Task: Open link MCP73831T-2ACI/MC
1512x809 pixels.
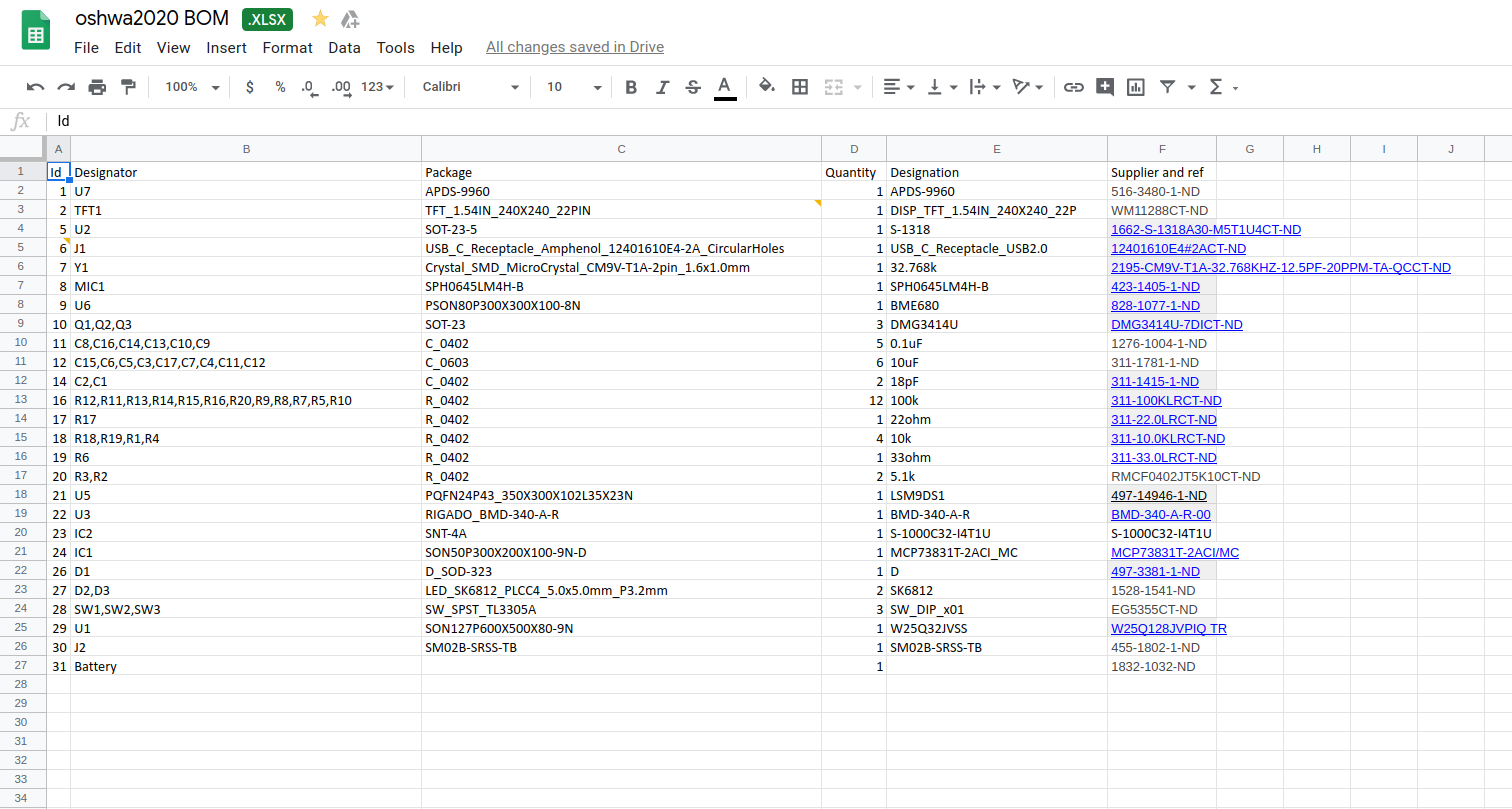Action: point(1175,553)
